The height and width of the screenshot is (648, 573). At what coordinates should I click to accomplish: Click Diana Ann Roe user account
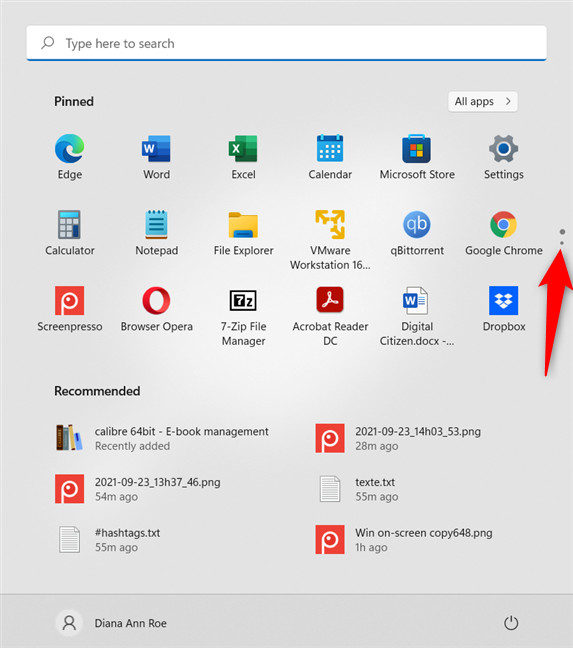tap(111, 623)
